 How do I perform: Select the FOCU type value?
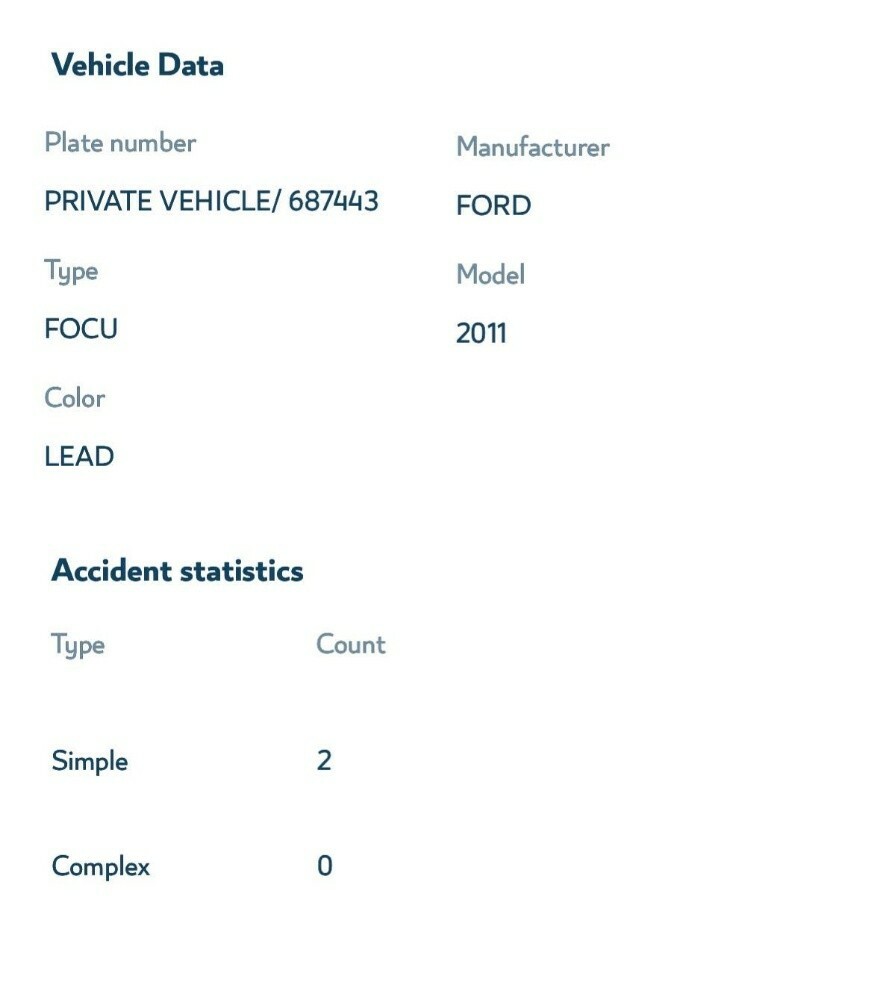point(81,329)
